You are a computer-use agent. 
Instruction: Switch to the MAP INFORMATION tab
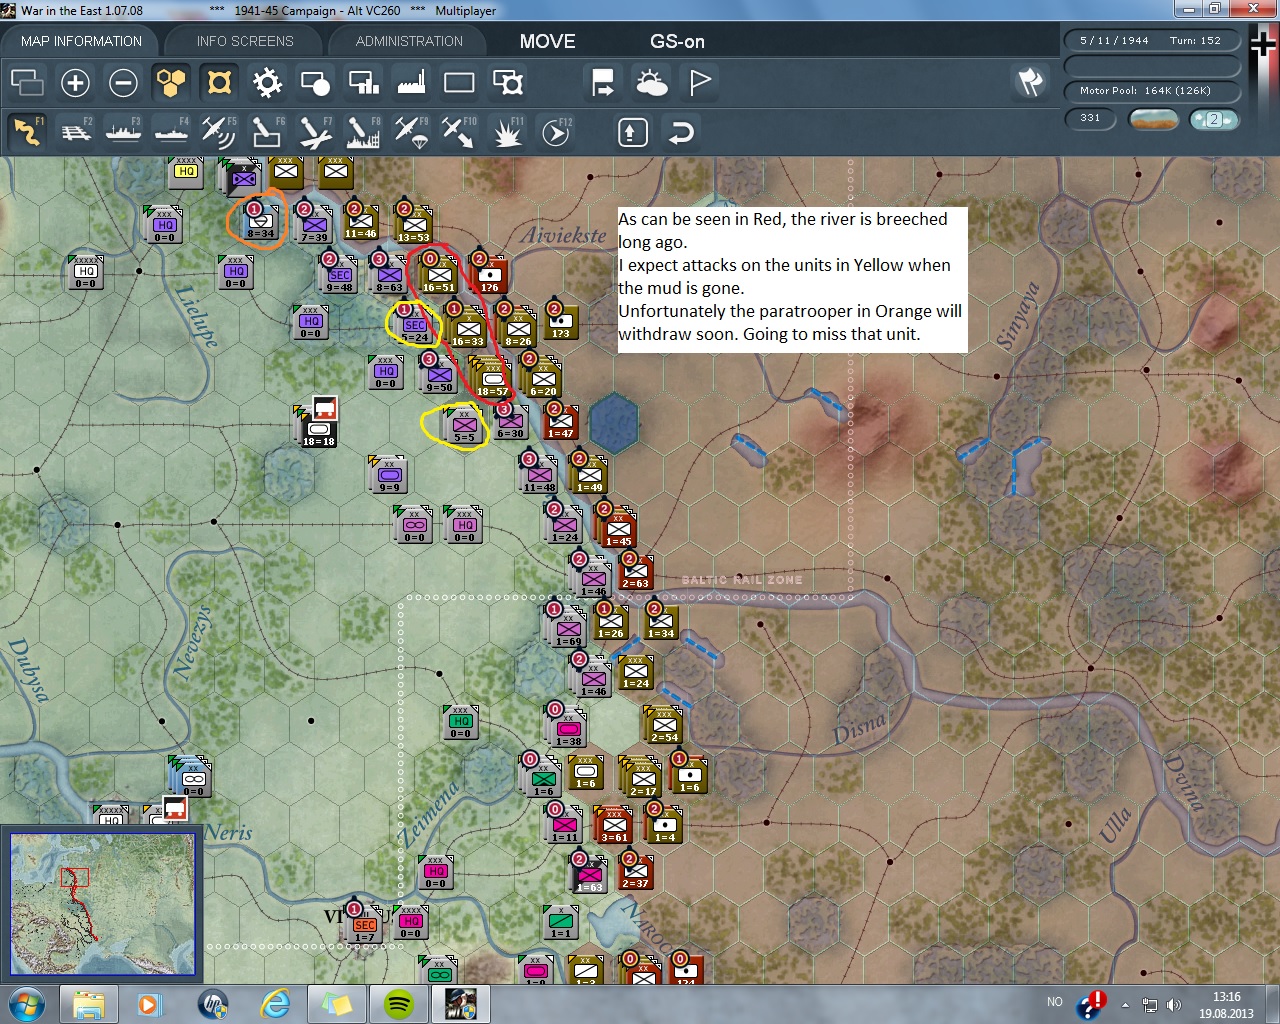pyautogui.click(x=81, y=41)
